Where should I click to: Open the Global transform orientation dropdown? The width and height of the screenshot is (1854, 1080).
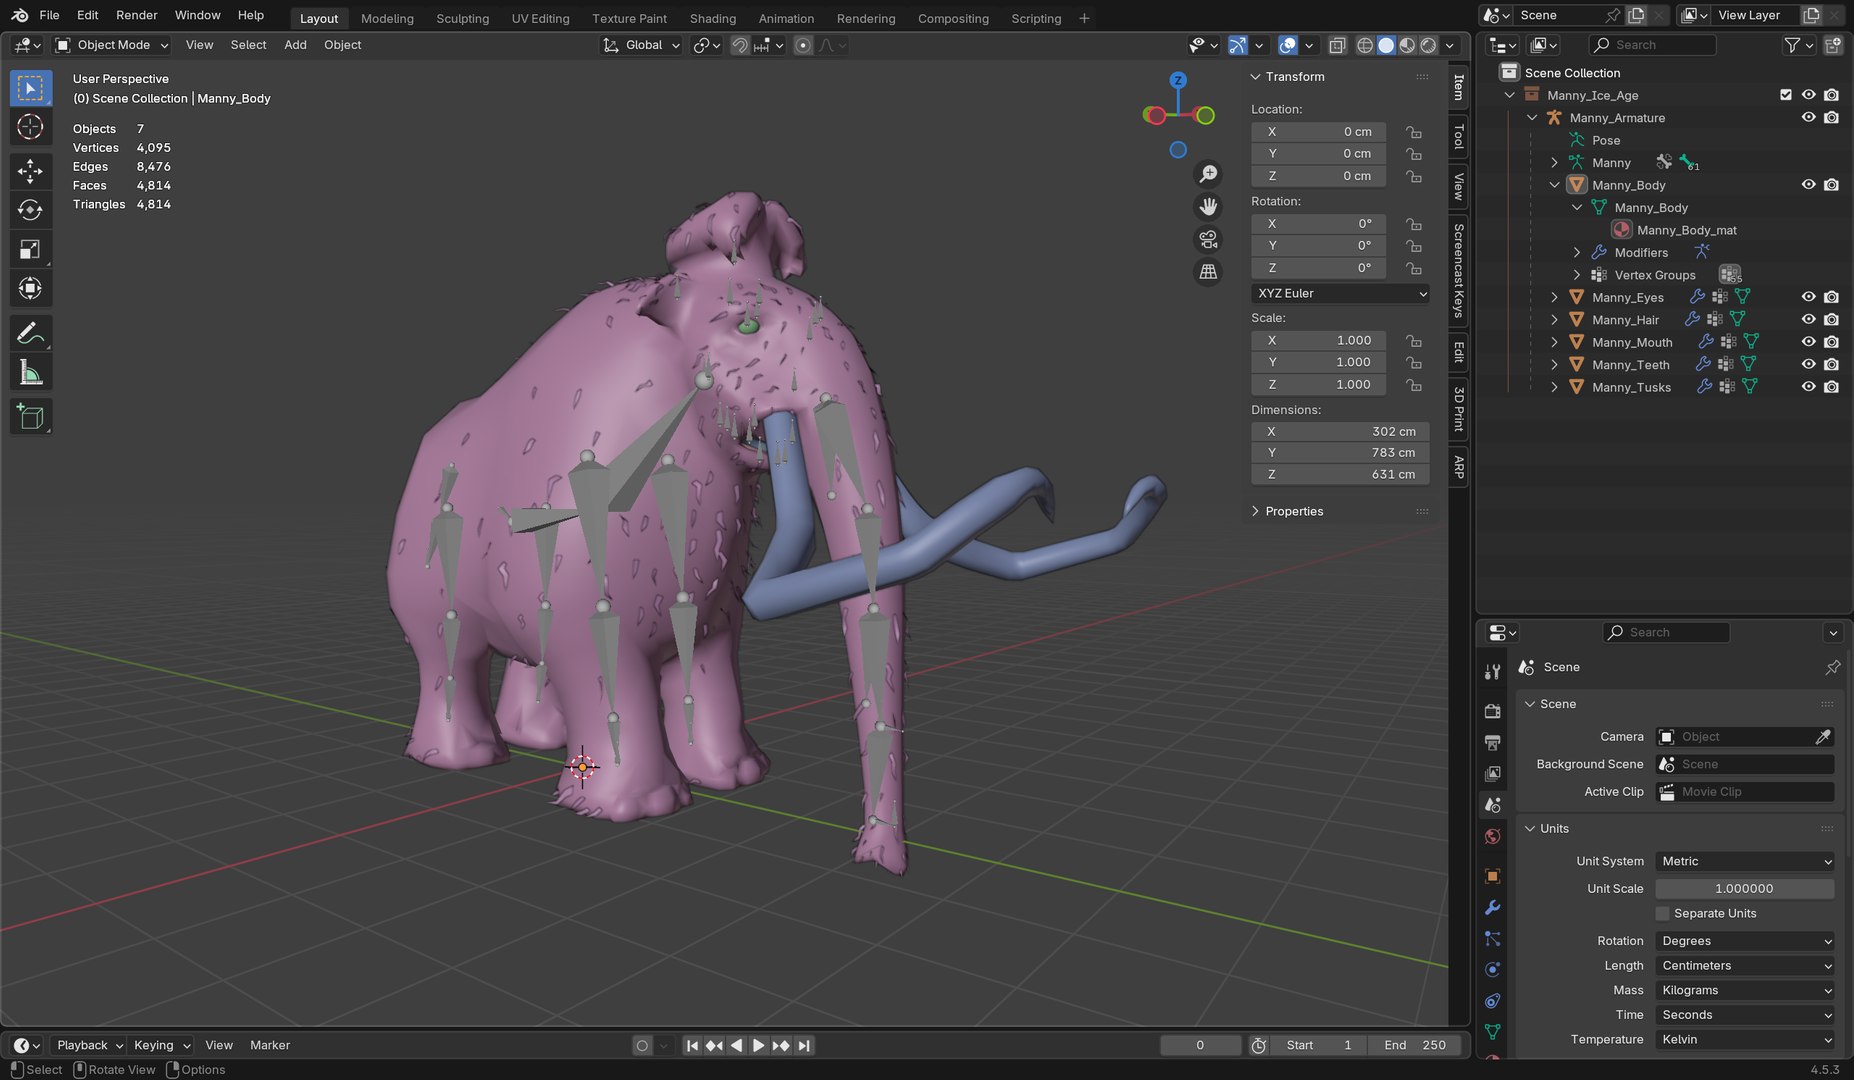[641, 45]
